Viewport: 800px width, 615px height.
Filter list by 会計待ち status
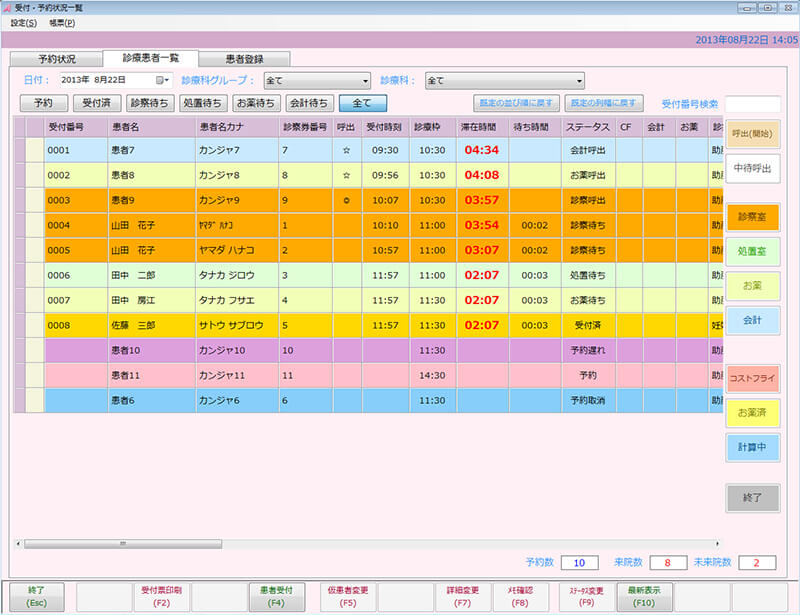309,103
